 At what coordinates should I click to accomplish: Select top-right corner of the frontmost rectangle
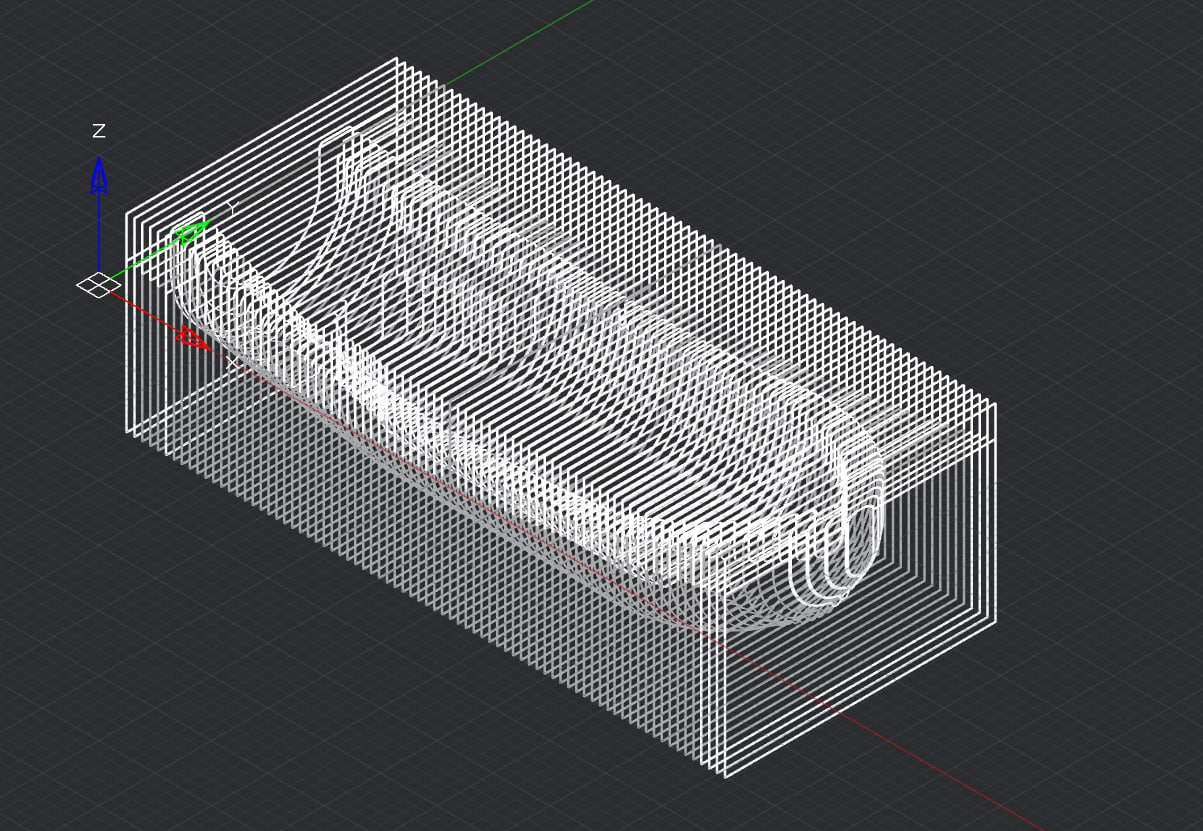click(x=995, y=404)
